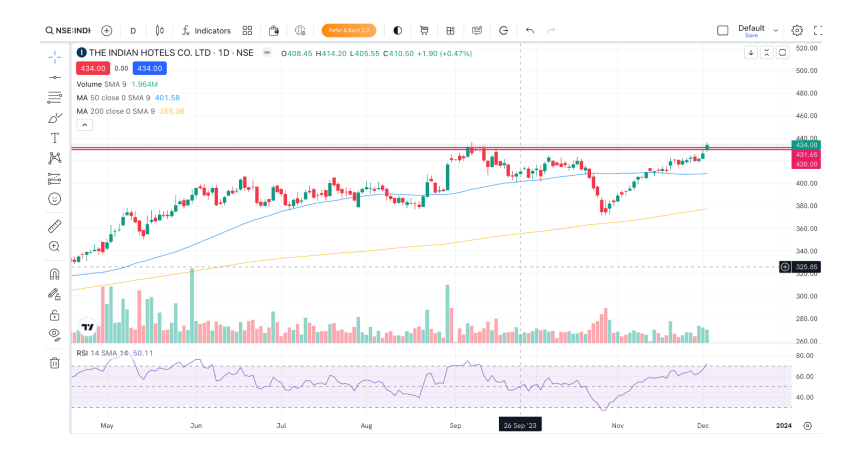Toggle lock all drawings padlock

click(x=55, y=314)
